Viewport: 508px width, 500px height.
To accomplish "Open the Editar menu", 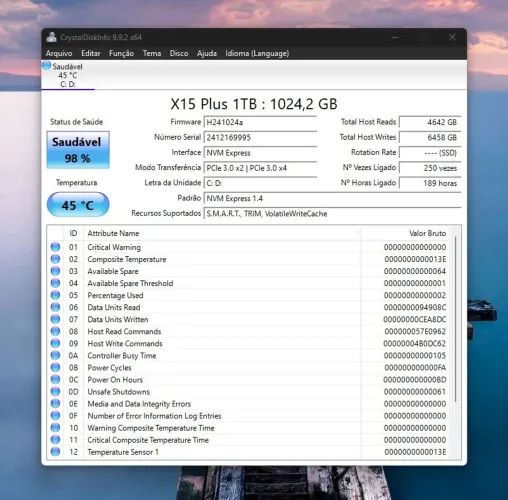I will click(x=91, y=53).
